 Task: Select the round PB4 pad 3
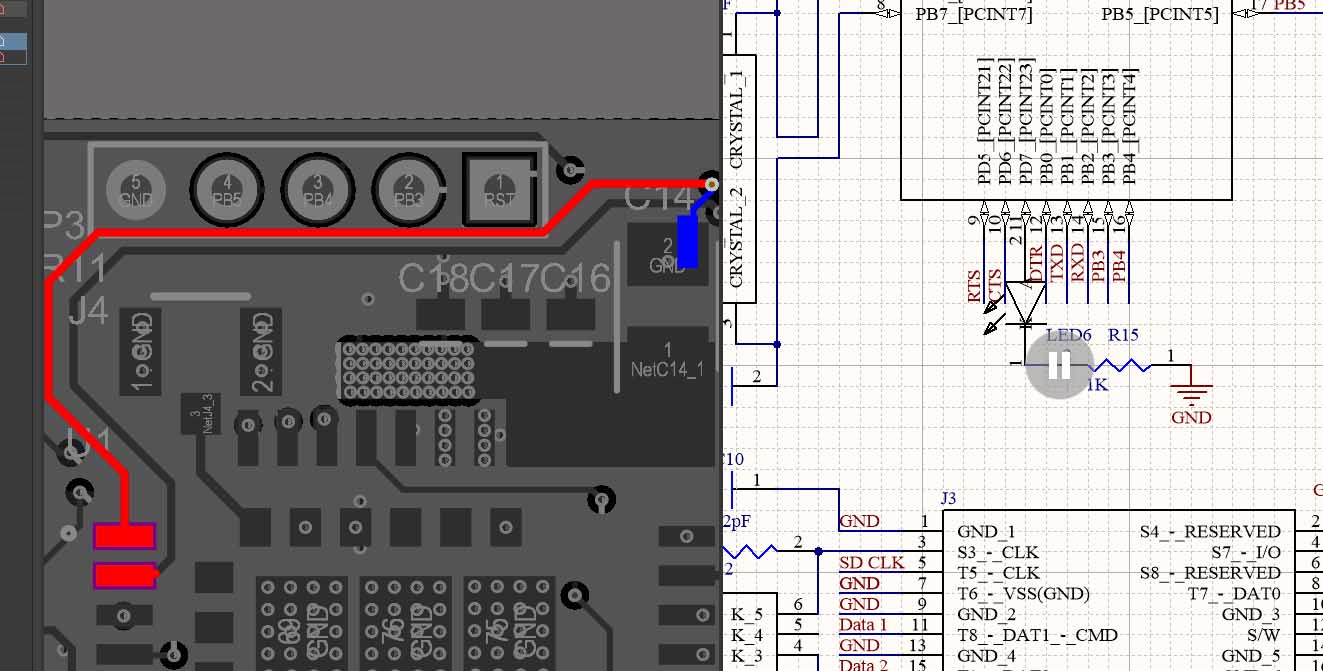[x=318, y=188]
